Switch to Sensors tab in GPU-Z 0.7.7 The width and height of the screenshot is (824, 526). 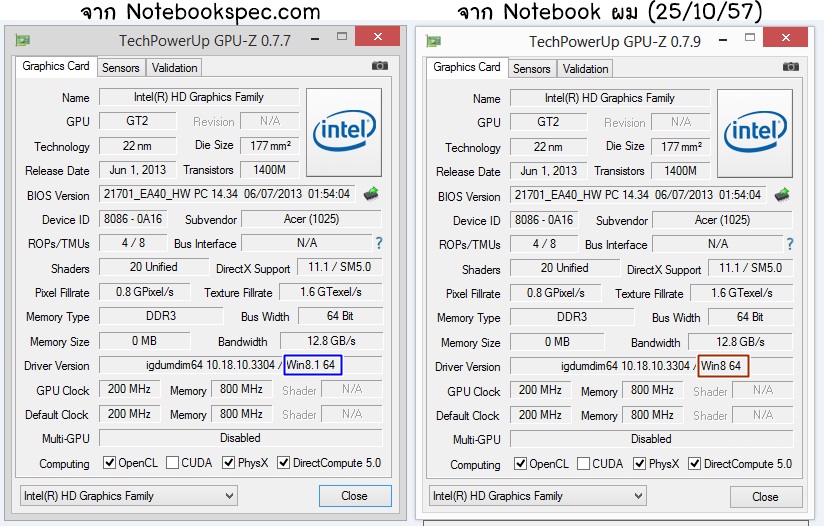pos(120,68)
